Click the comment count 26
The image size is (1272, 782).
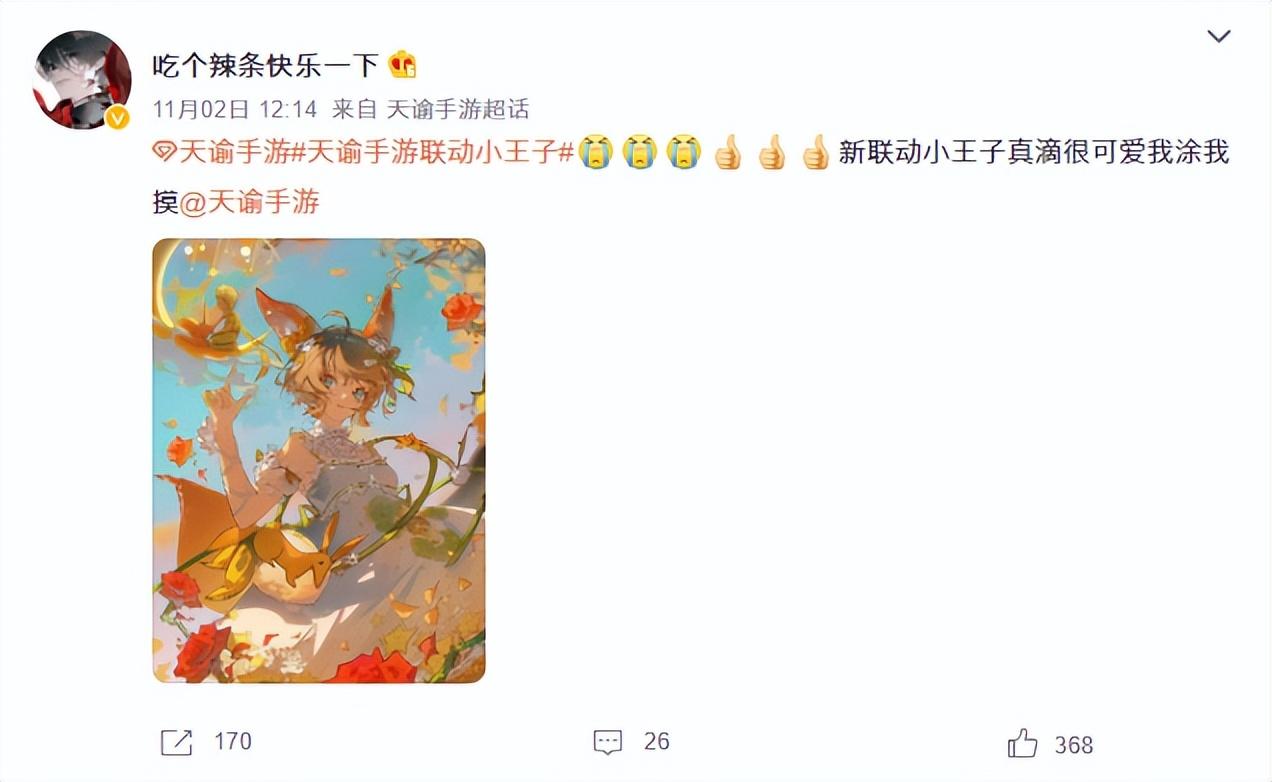656,742
